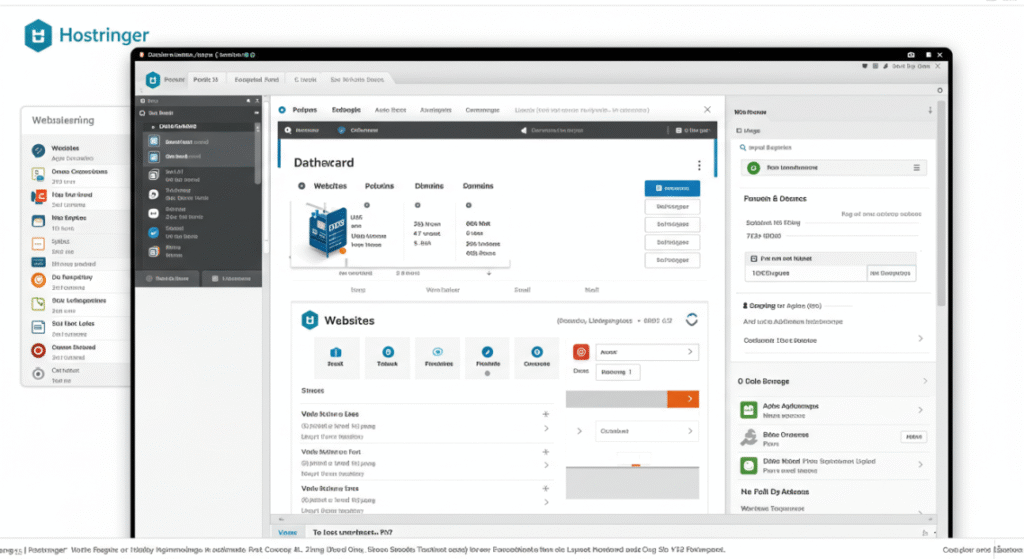Click the orange outlined box icon in the sidebar

pos(39,244)
